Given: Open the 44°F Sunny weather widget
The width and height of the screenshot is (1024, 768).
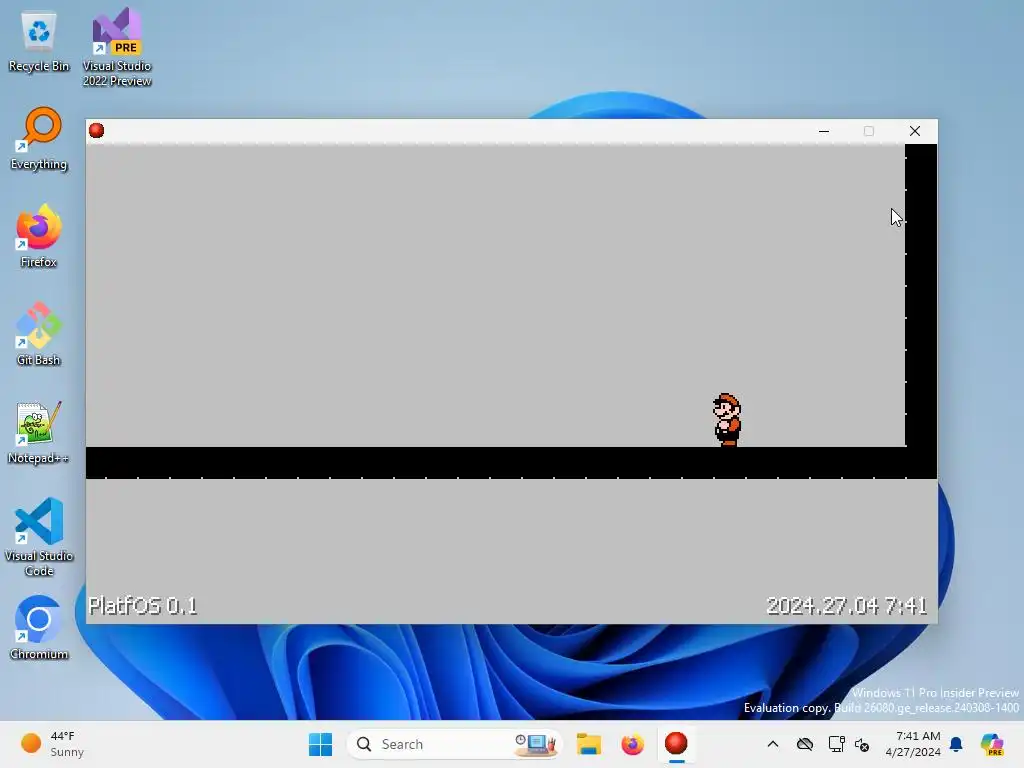Looking at the screenshot, I should [54, 744].
